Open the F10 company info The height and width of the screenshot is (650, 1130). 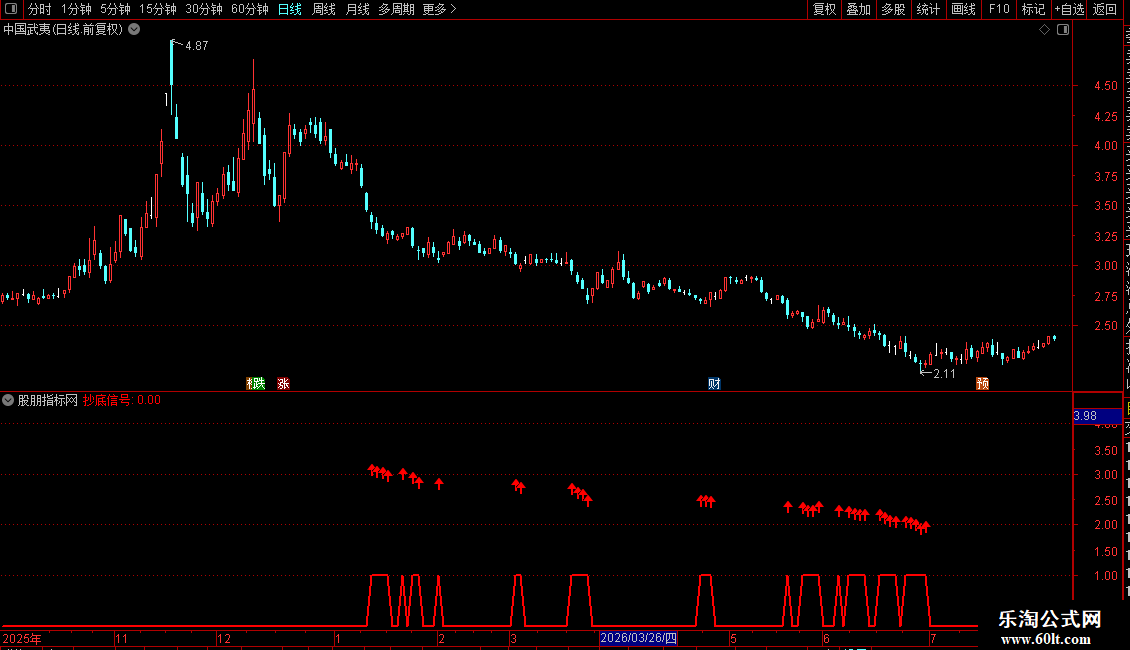point(999,9)
